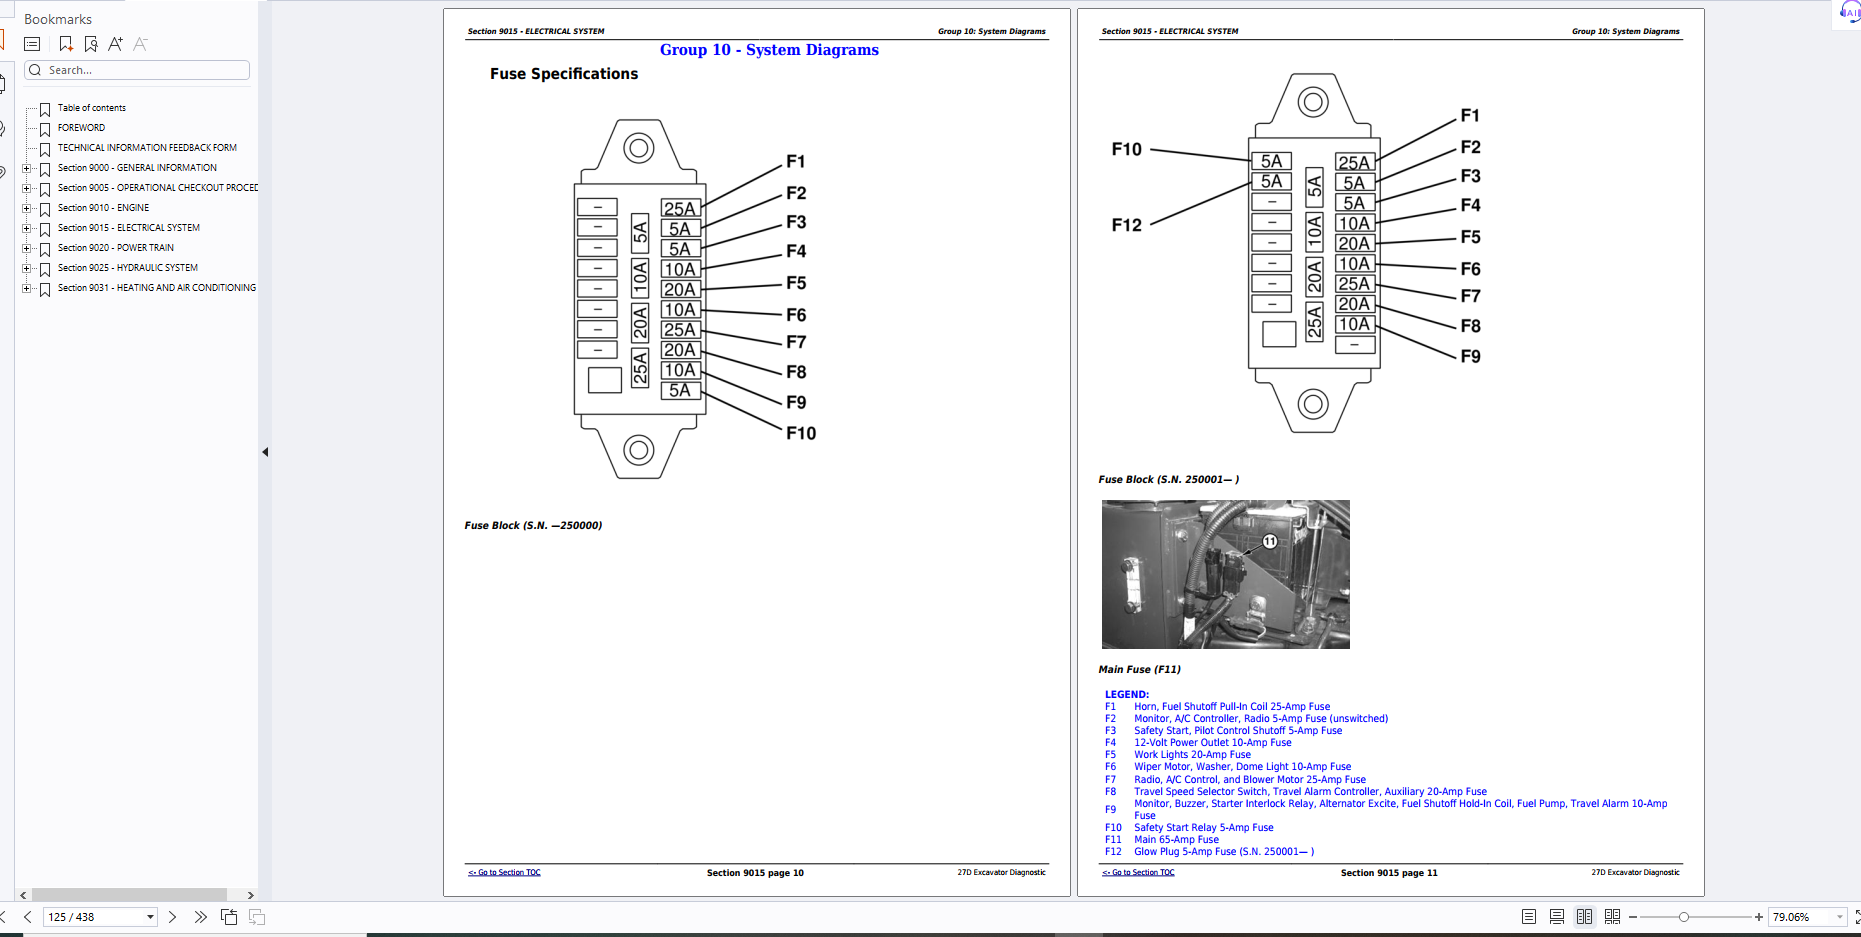Click the bookmarks panel horizontal scrollbar
The width and height of the screenshot is (1861, 937).
coord(129,895)
